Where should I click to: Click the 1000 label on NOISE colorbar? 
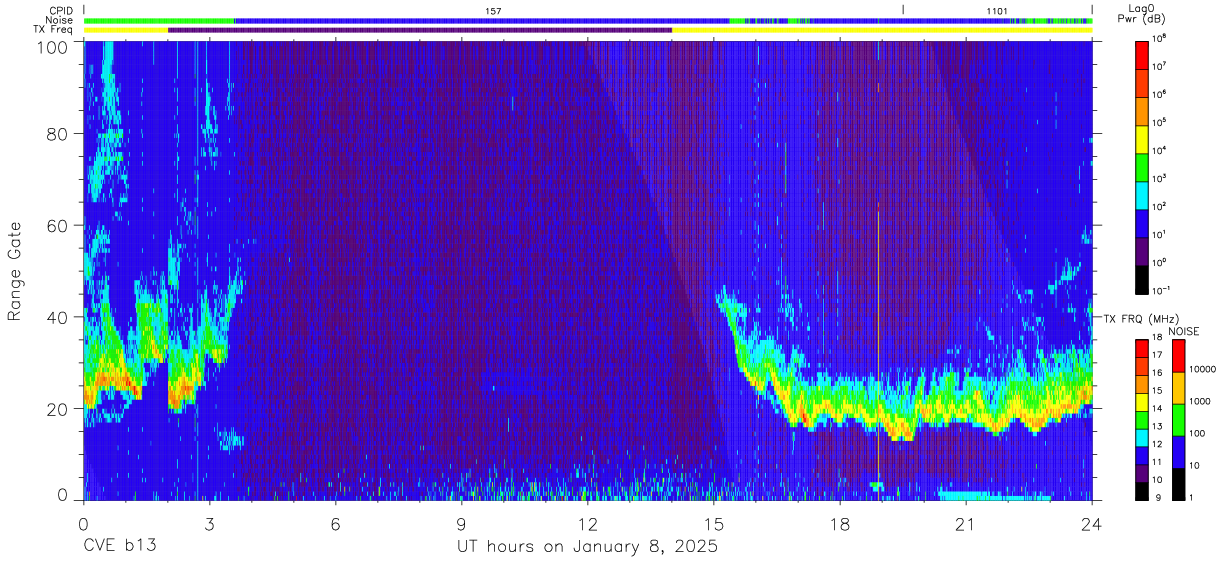[1198, 401]
